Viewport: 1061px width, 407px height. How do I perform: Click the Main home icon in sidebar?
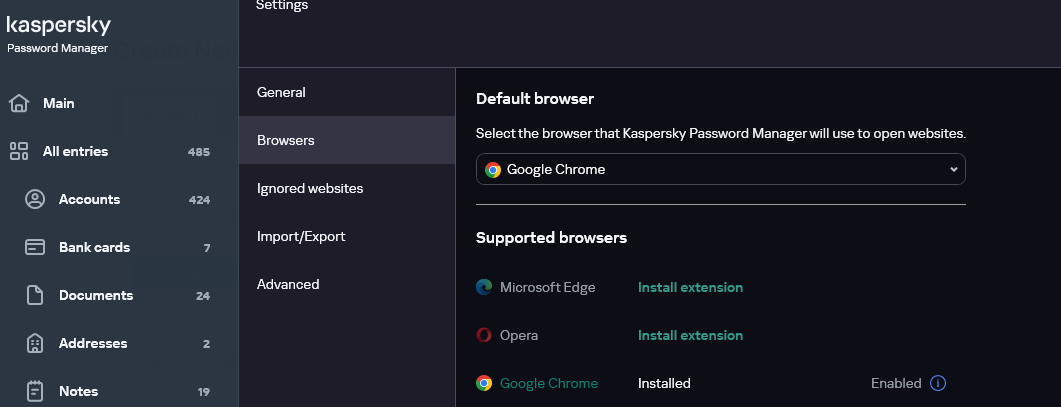[x=18, y=103]
